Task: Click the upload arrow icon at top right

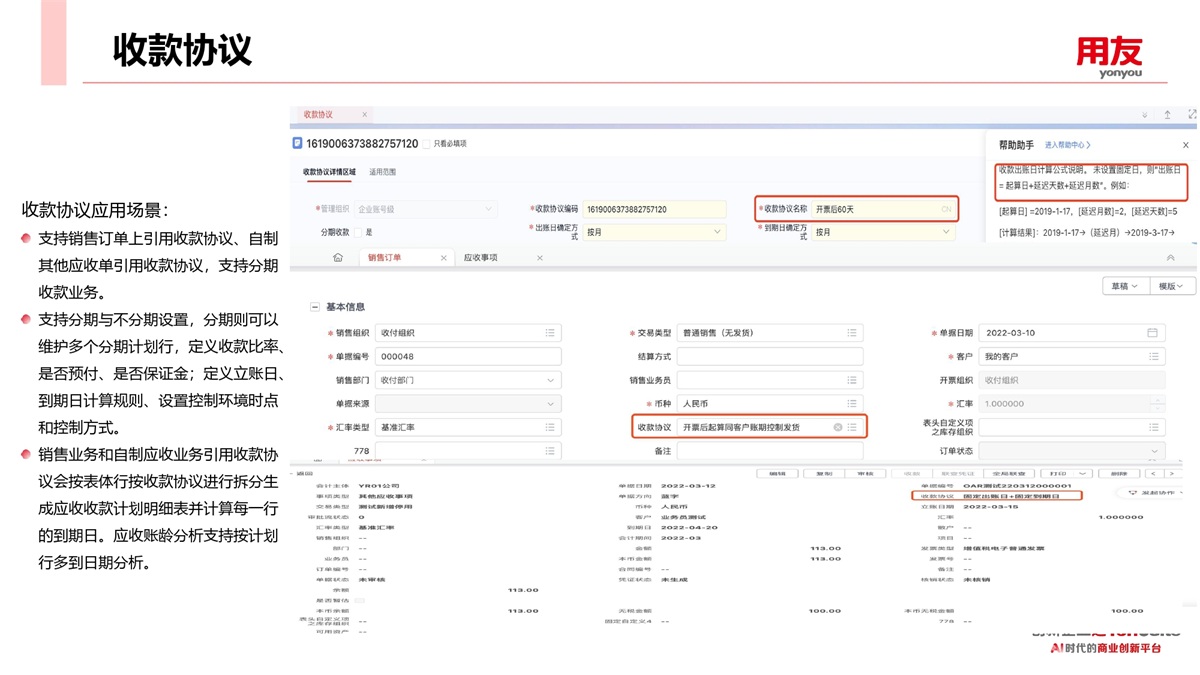Action: (x=1167, y=115)
